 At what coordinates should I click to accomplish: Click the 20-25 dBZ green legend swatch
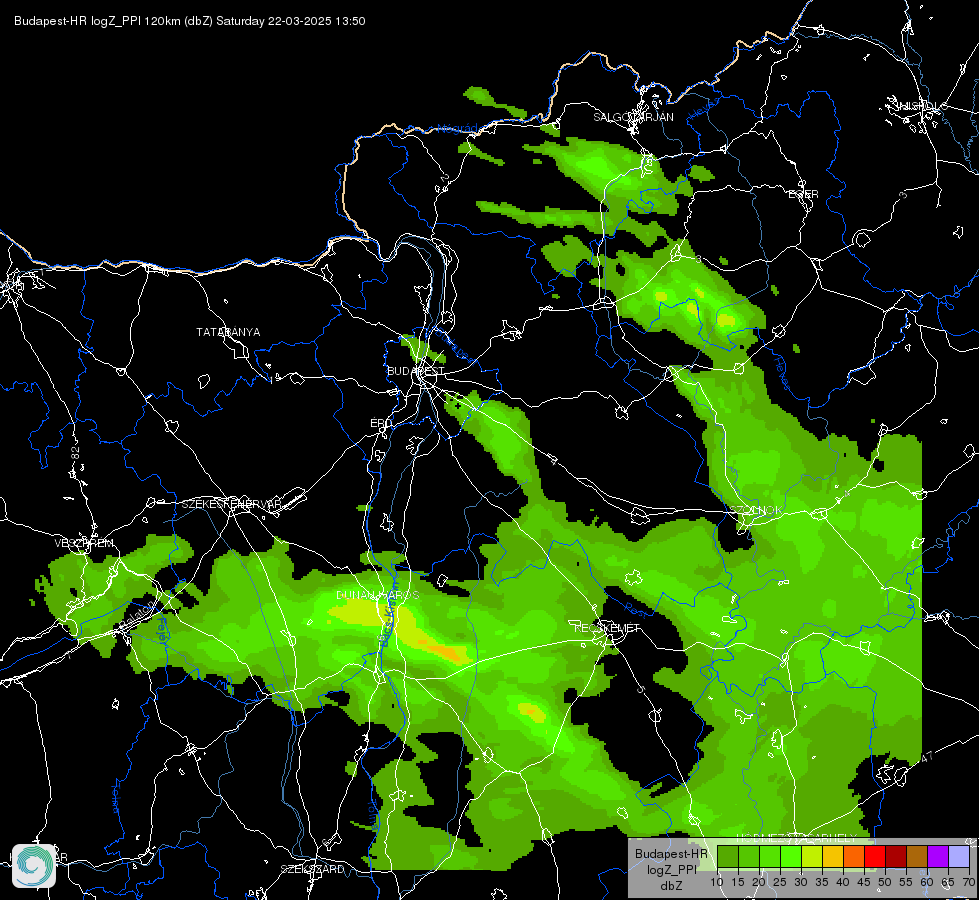[x=770, y=857]
